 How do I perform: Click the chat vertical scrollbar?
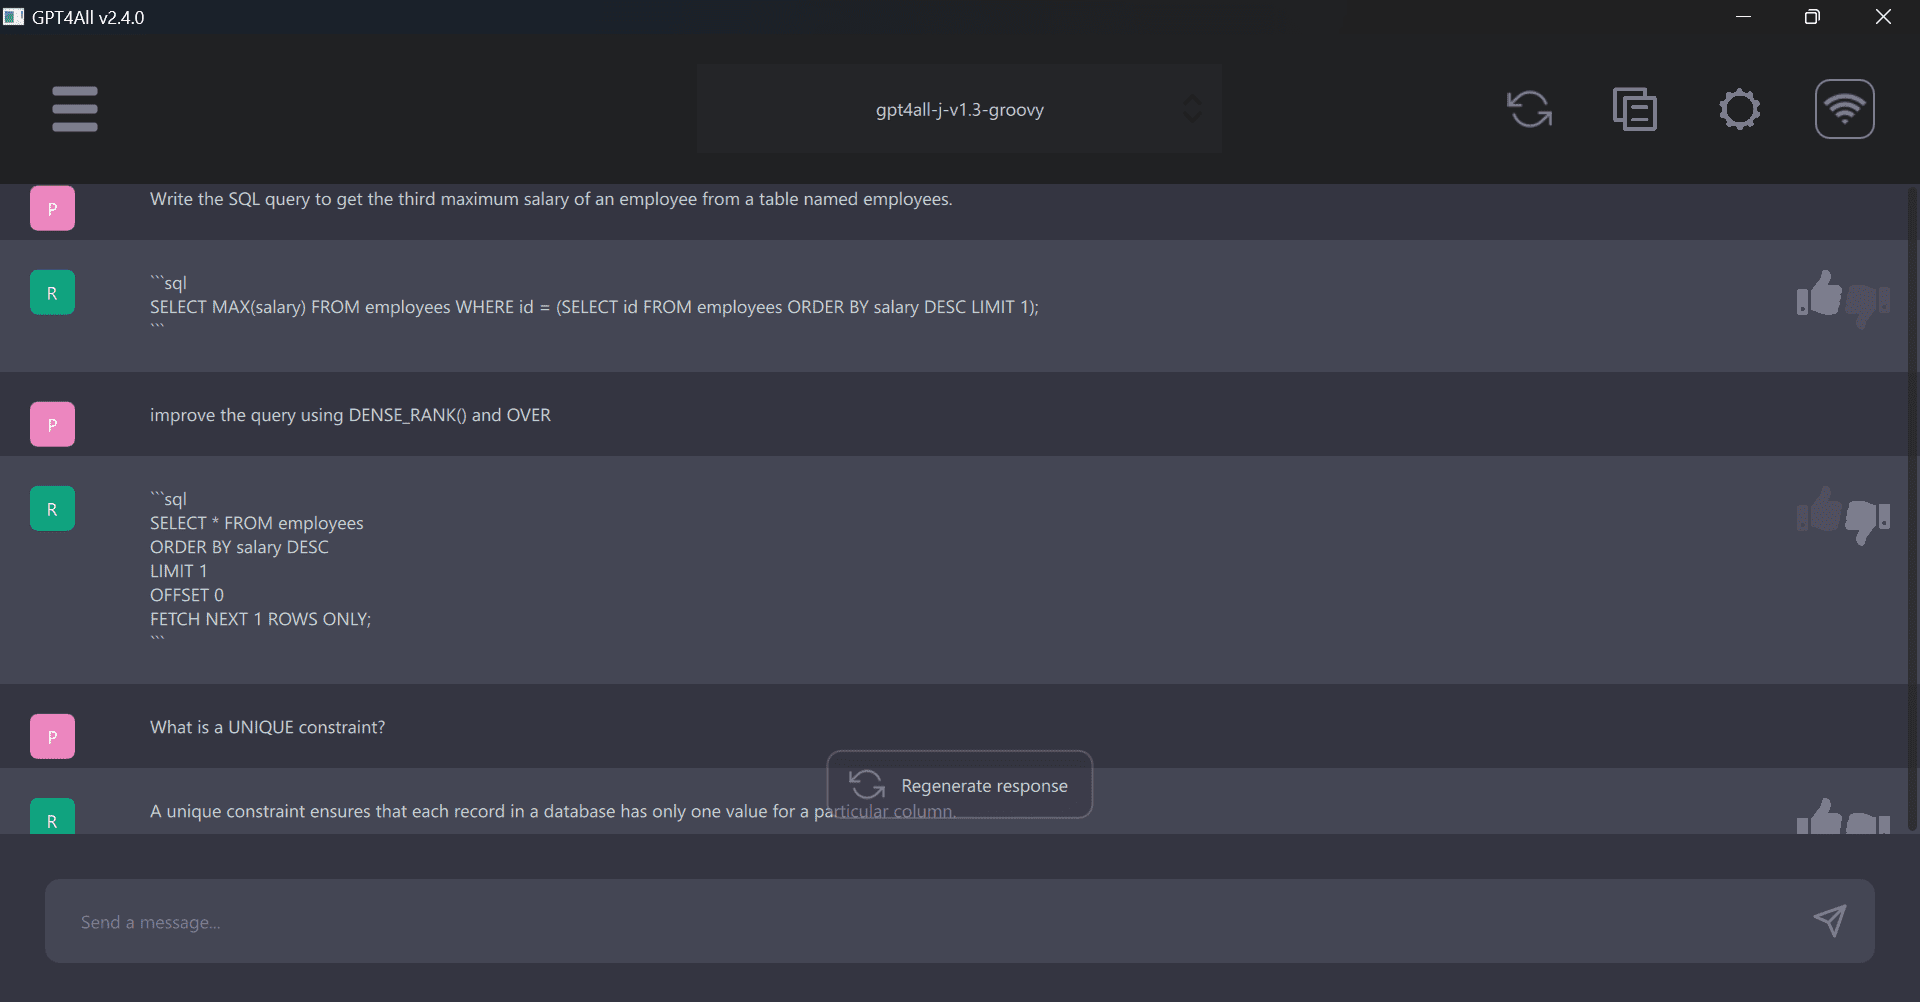pos(1912,508)
